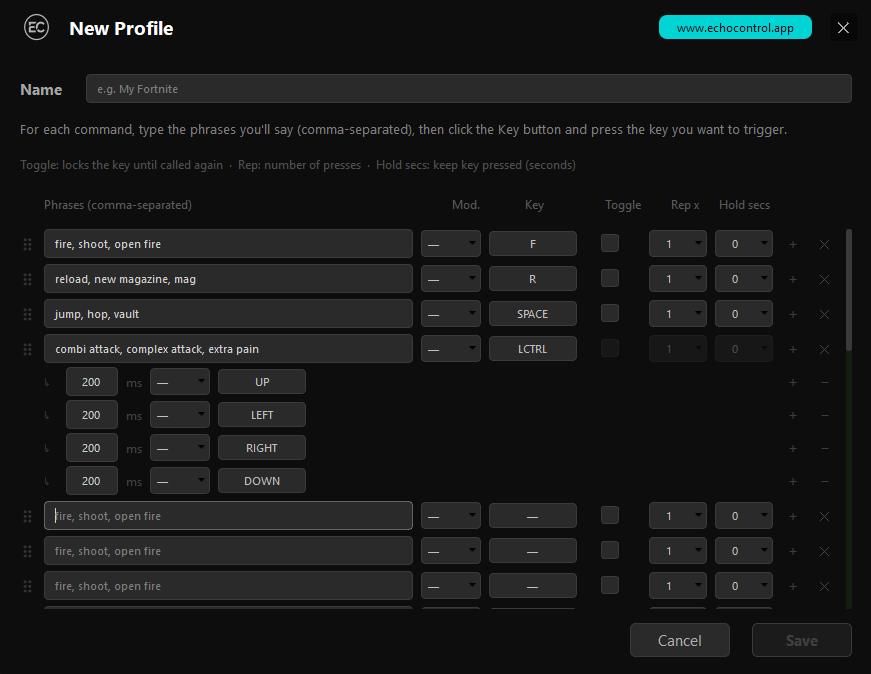This screenshot has width=871, height=674.
Task: Click the R key button
Action: tap(533, 279)
